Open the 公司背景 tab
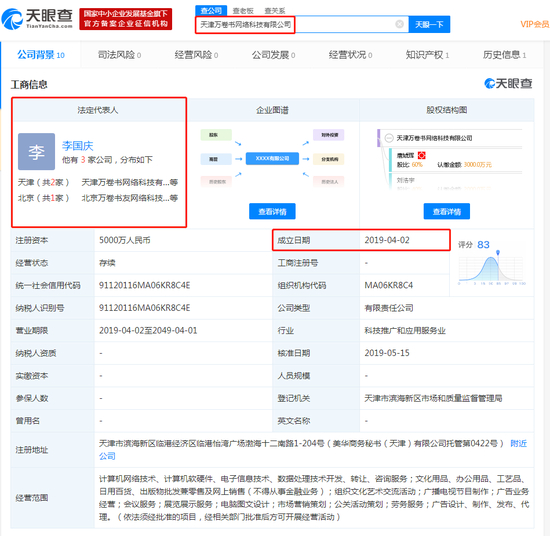Viewport: 550px width, 536px height. click(x=41, y=55)
